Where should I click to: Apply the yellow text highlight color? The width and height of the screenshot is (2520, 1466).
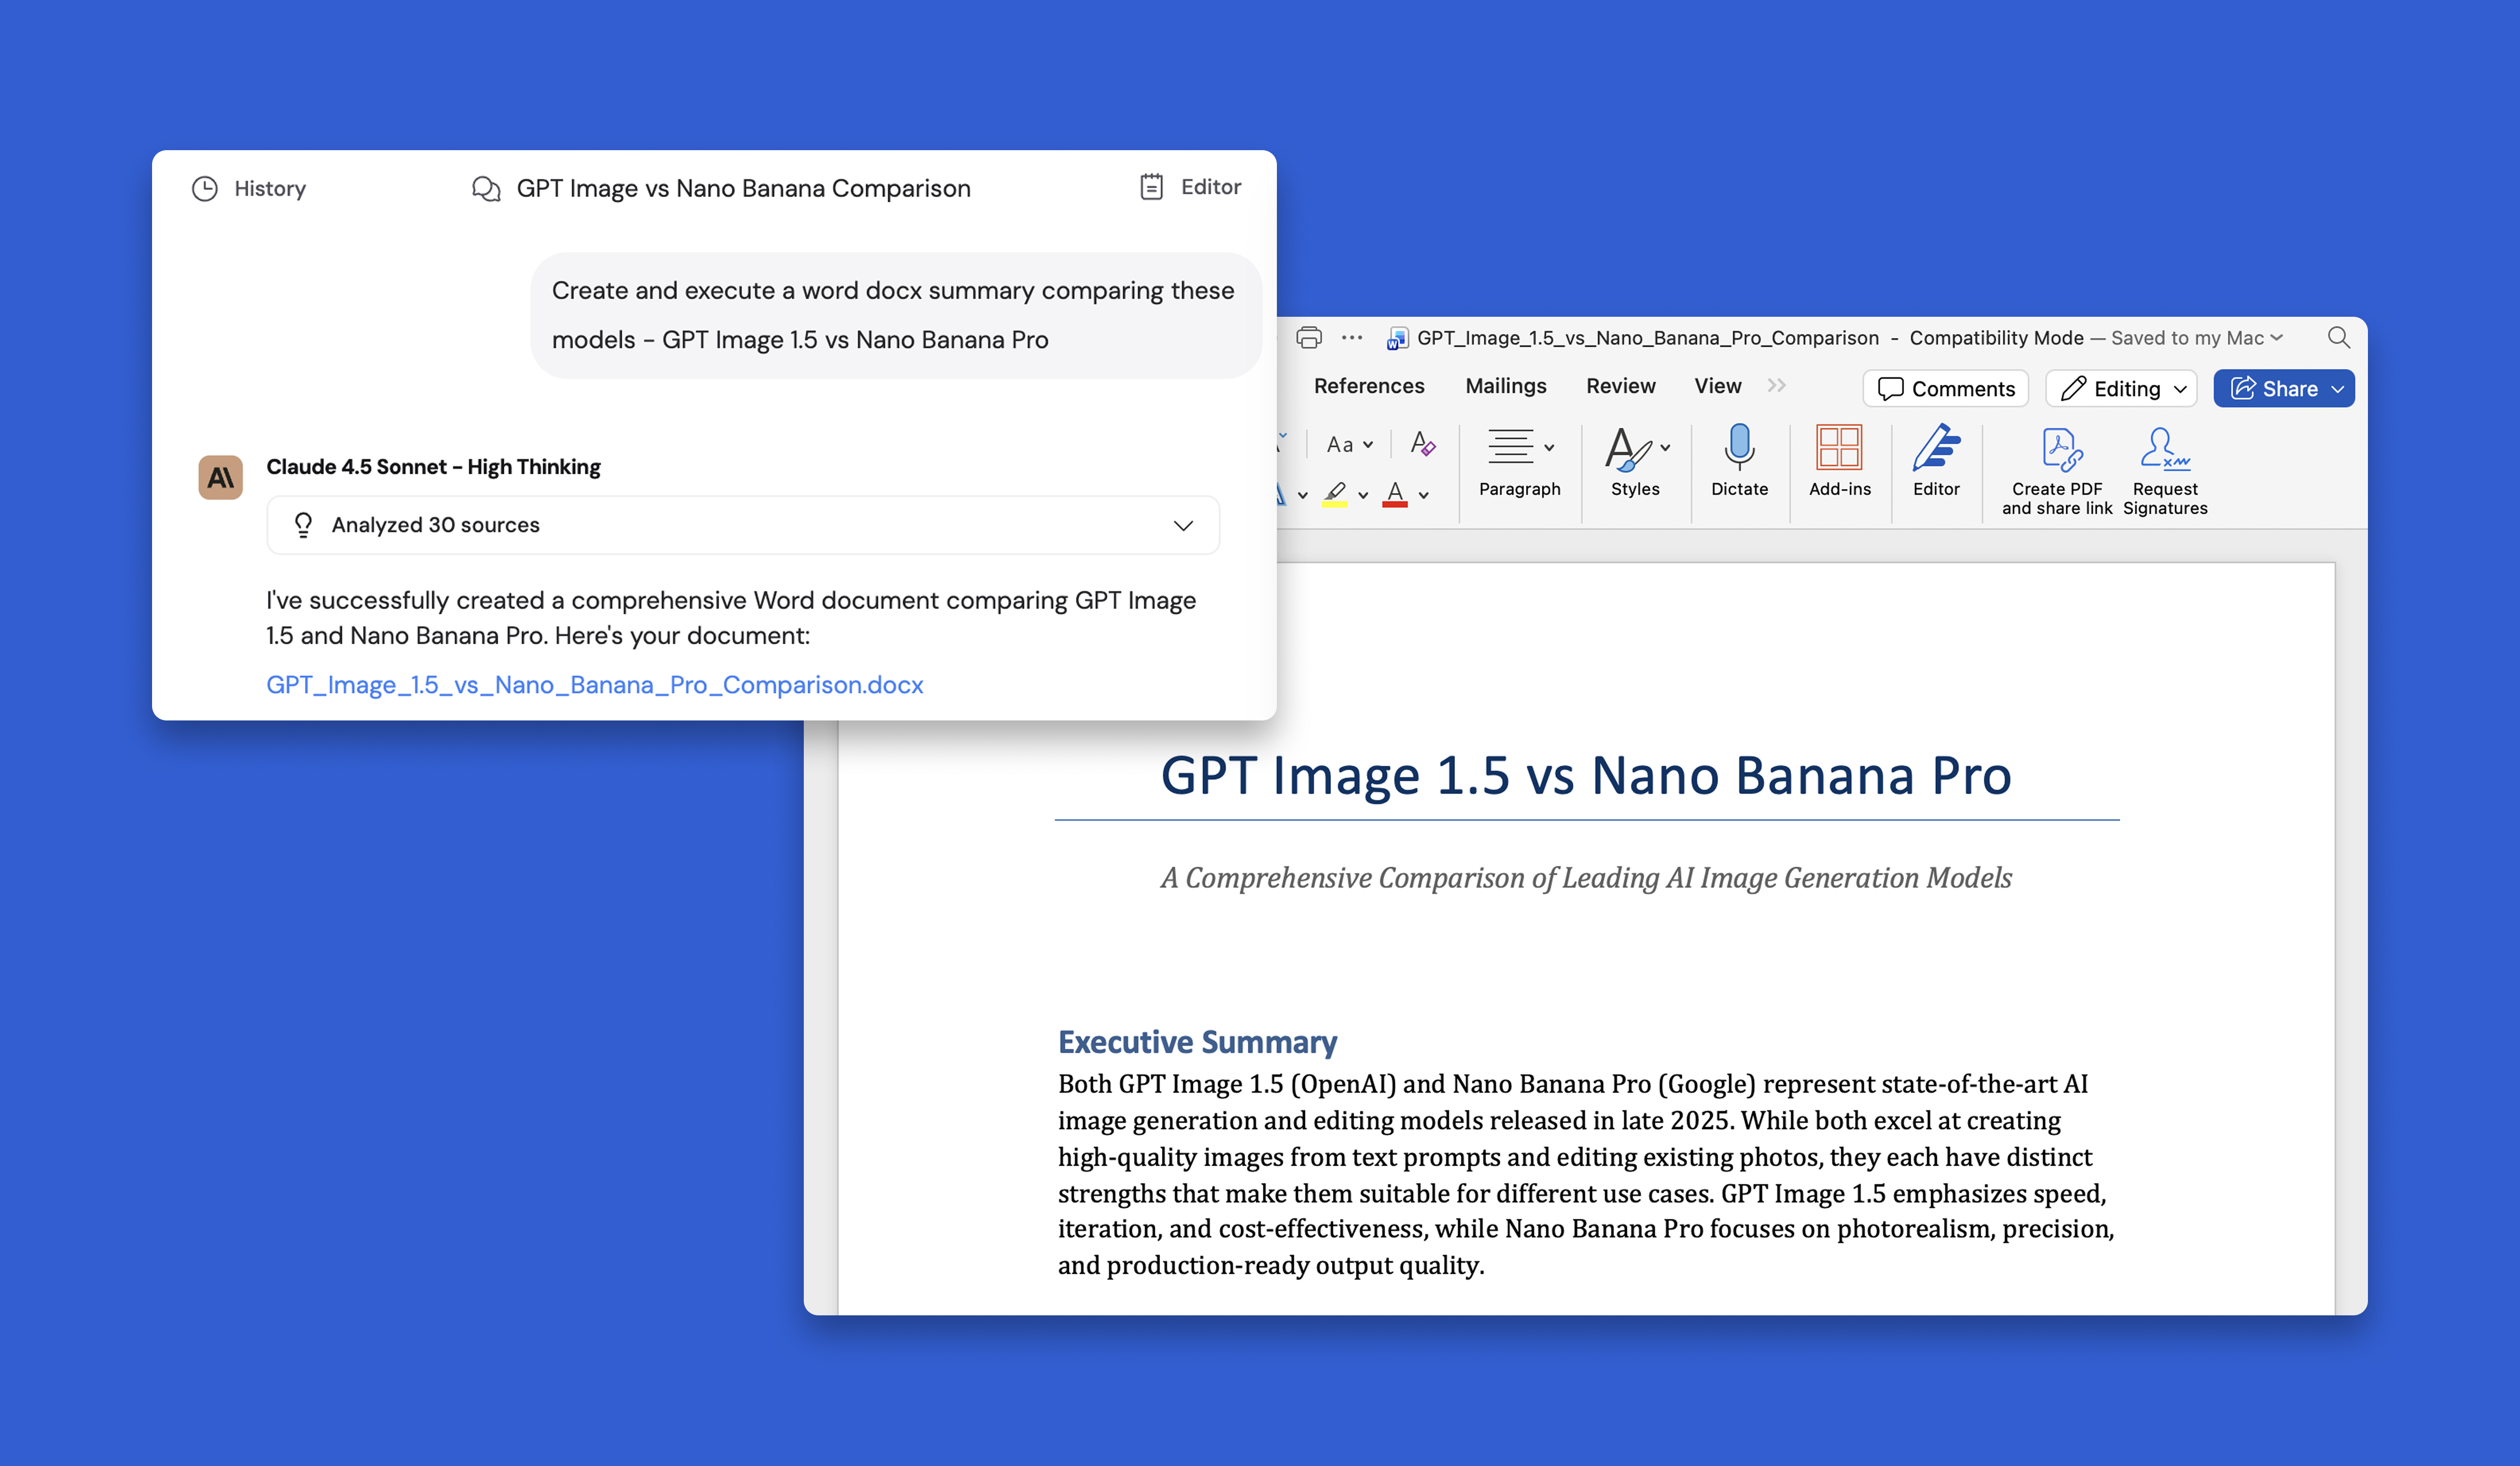(1334, 493)
